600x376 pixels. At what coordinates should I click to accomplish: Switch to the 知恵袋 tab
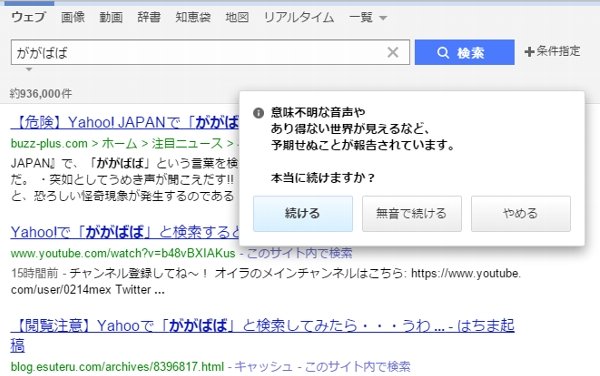click(193, 17)
